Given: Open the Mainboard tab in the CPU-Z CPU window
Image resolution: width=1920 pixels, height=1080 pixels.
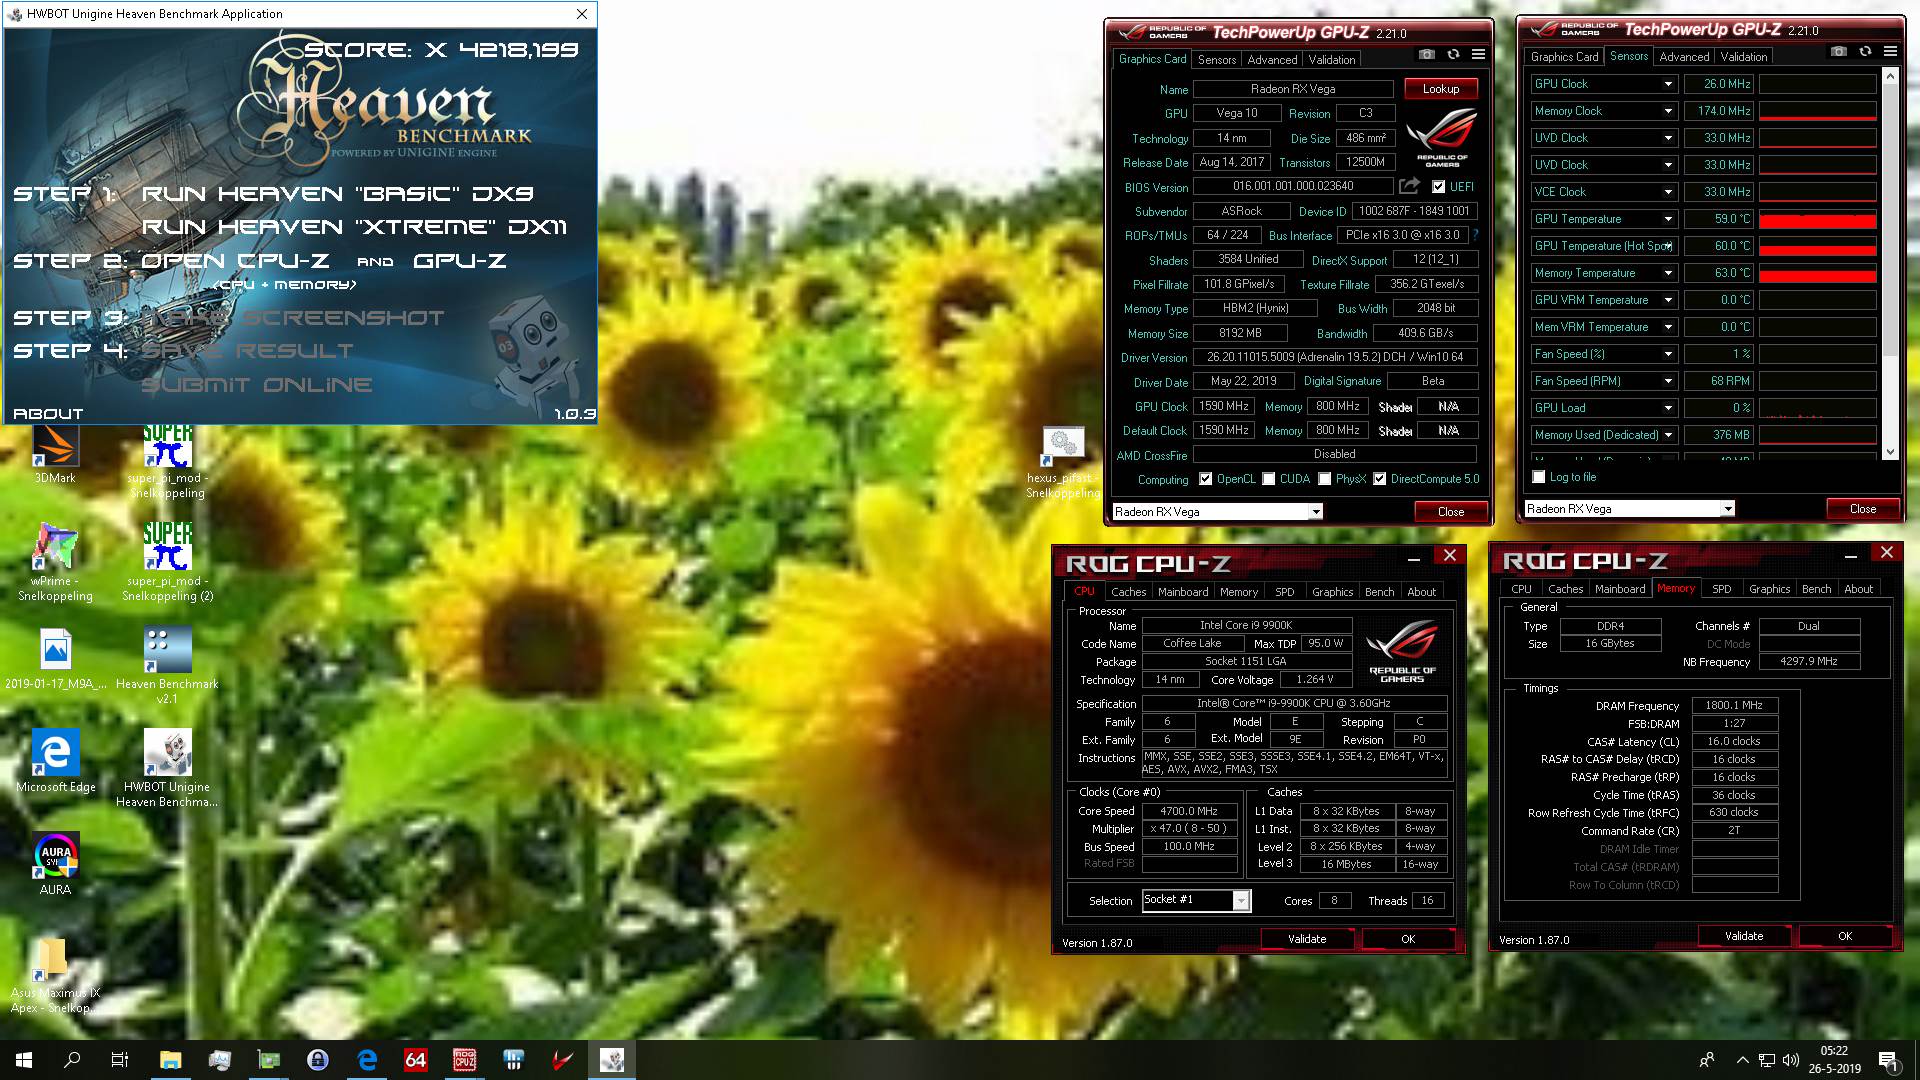Looking at the screenshot, I should click(1183, 592).
